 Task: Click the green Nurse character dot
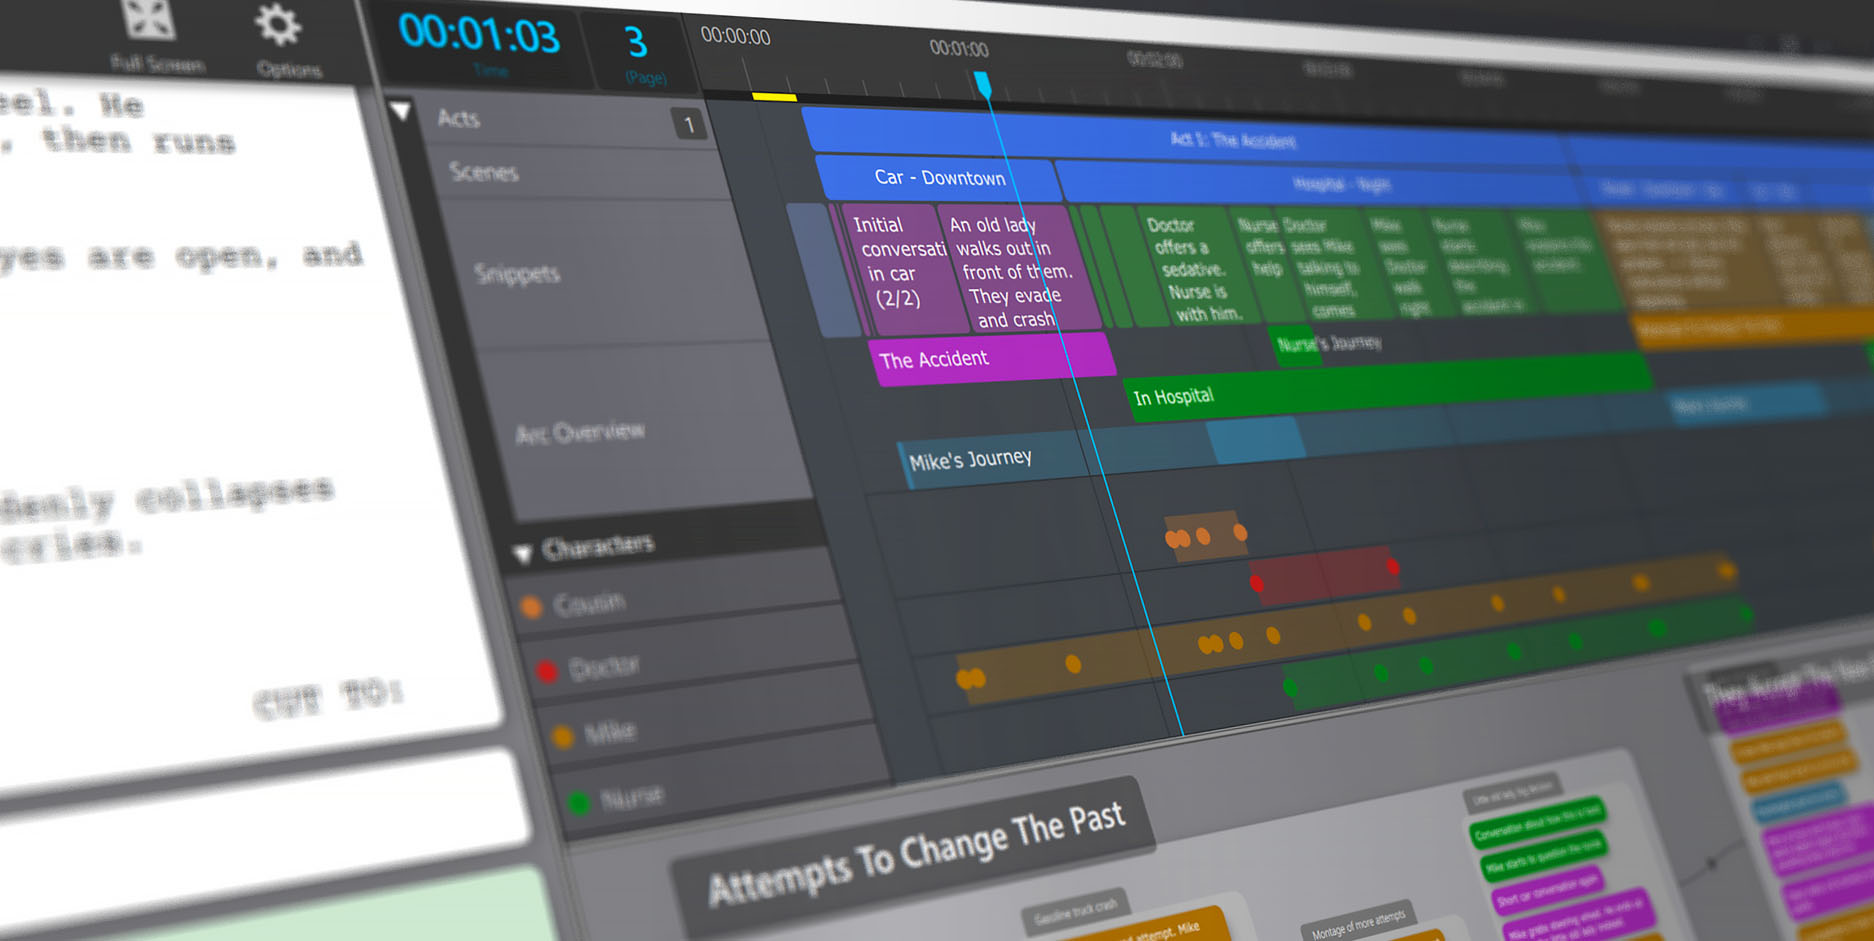click(x=578, y=802)
